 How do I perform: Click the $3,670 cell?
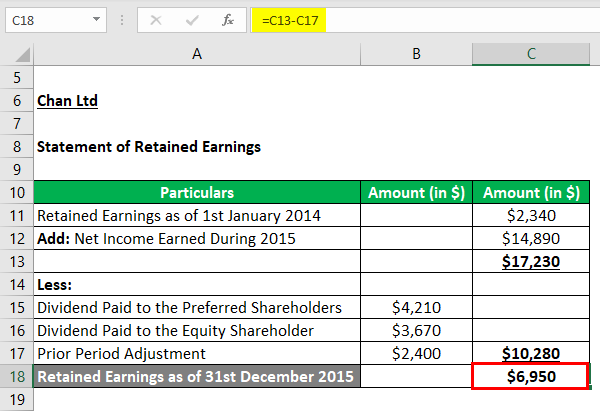416,330
